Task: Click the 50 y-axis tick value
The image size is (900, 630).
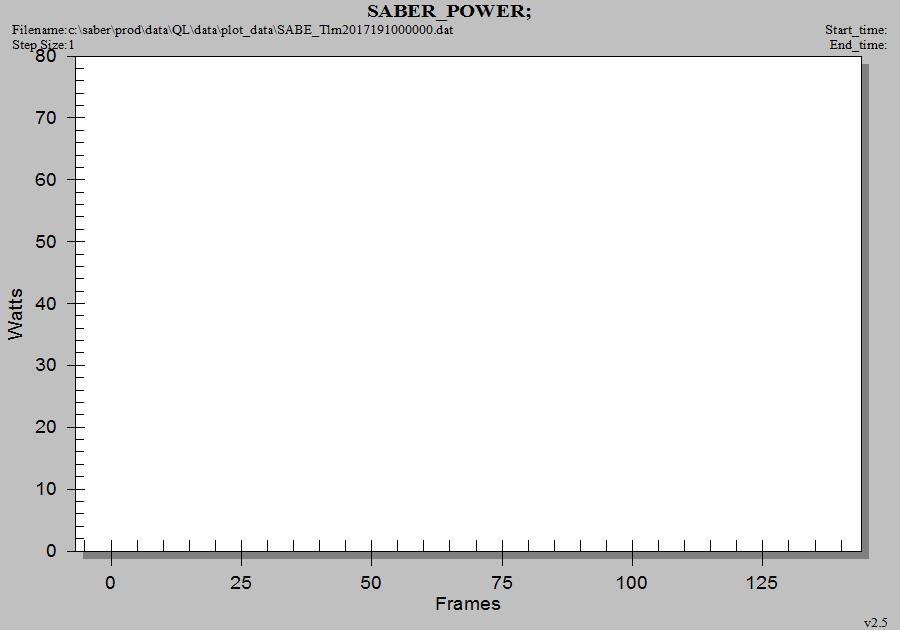Action: coord(46,242)
